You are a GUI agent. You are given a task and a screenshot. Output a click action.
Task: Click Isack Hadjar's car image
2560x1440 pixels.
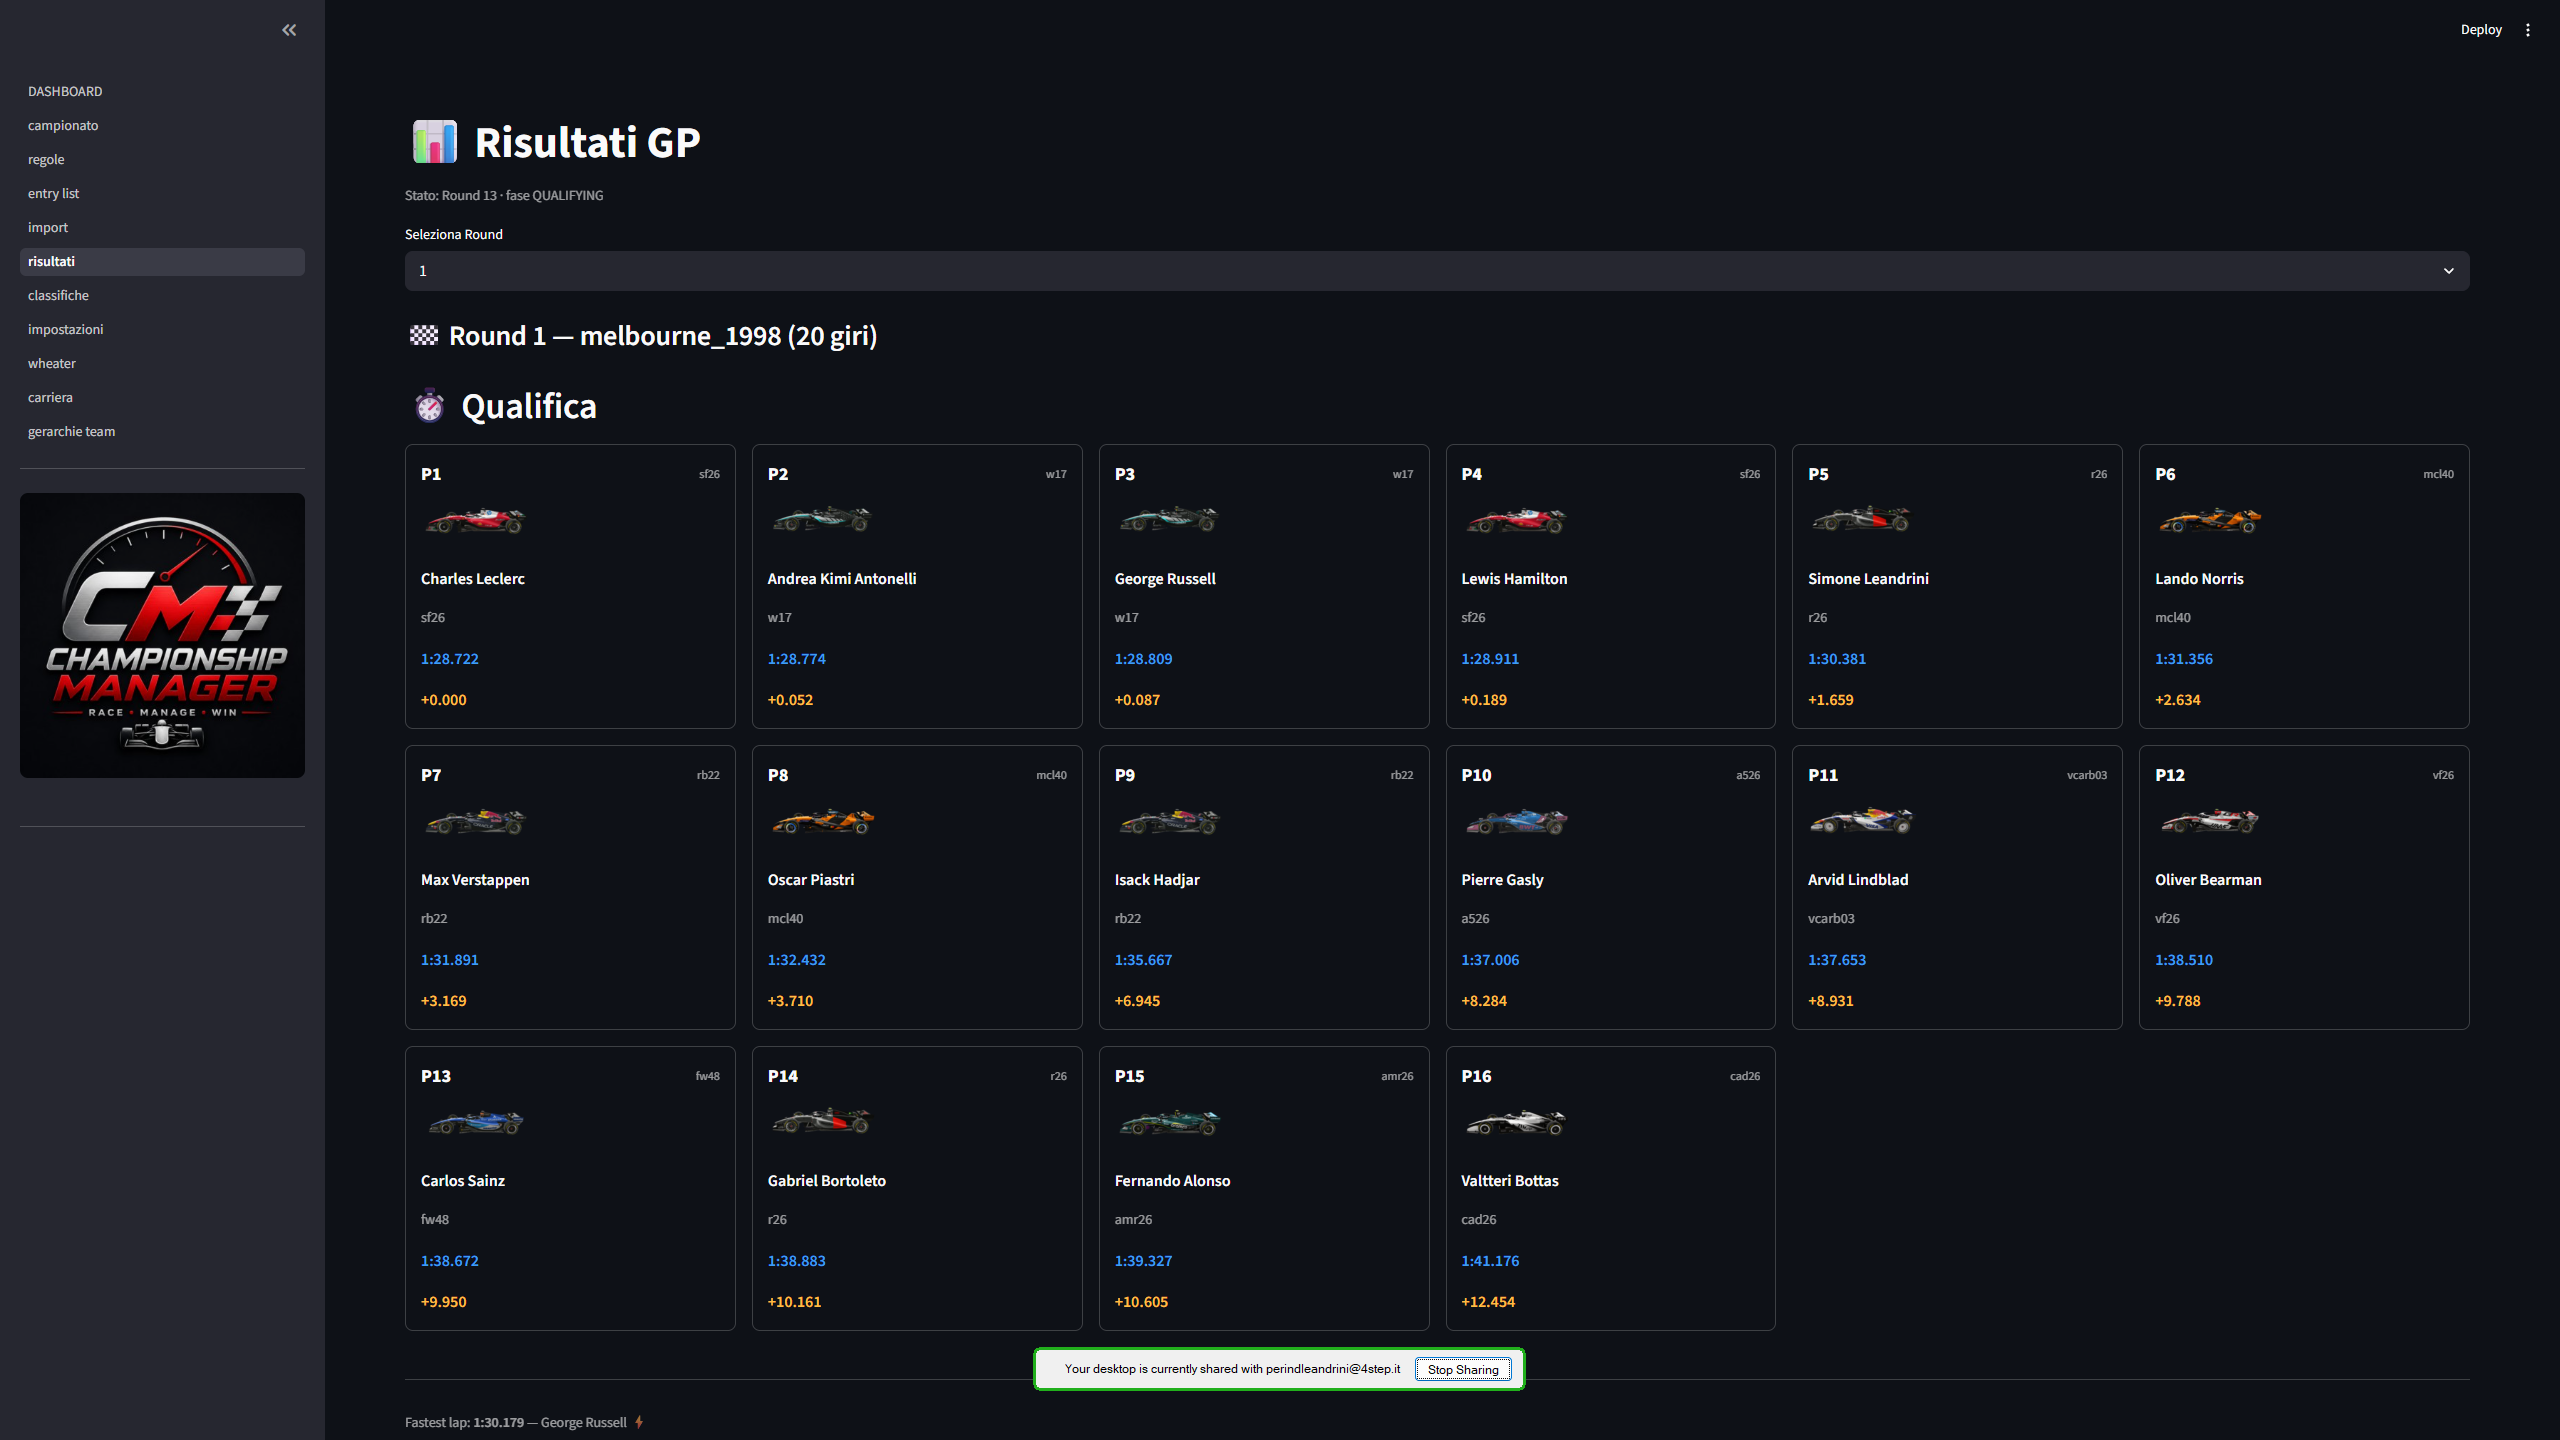tap(1168, 821)
